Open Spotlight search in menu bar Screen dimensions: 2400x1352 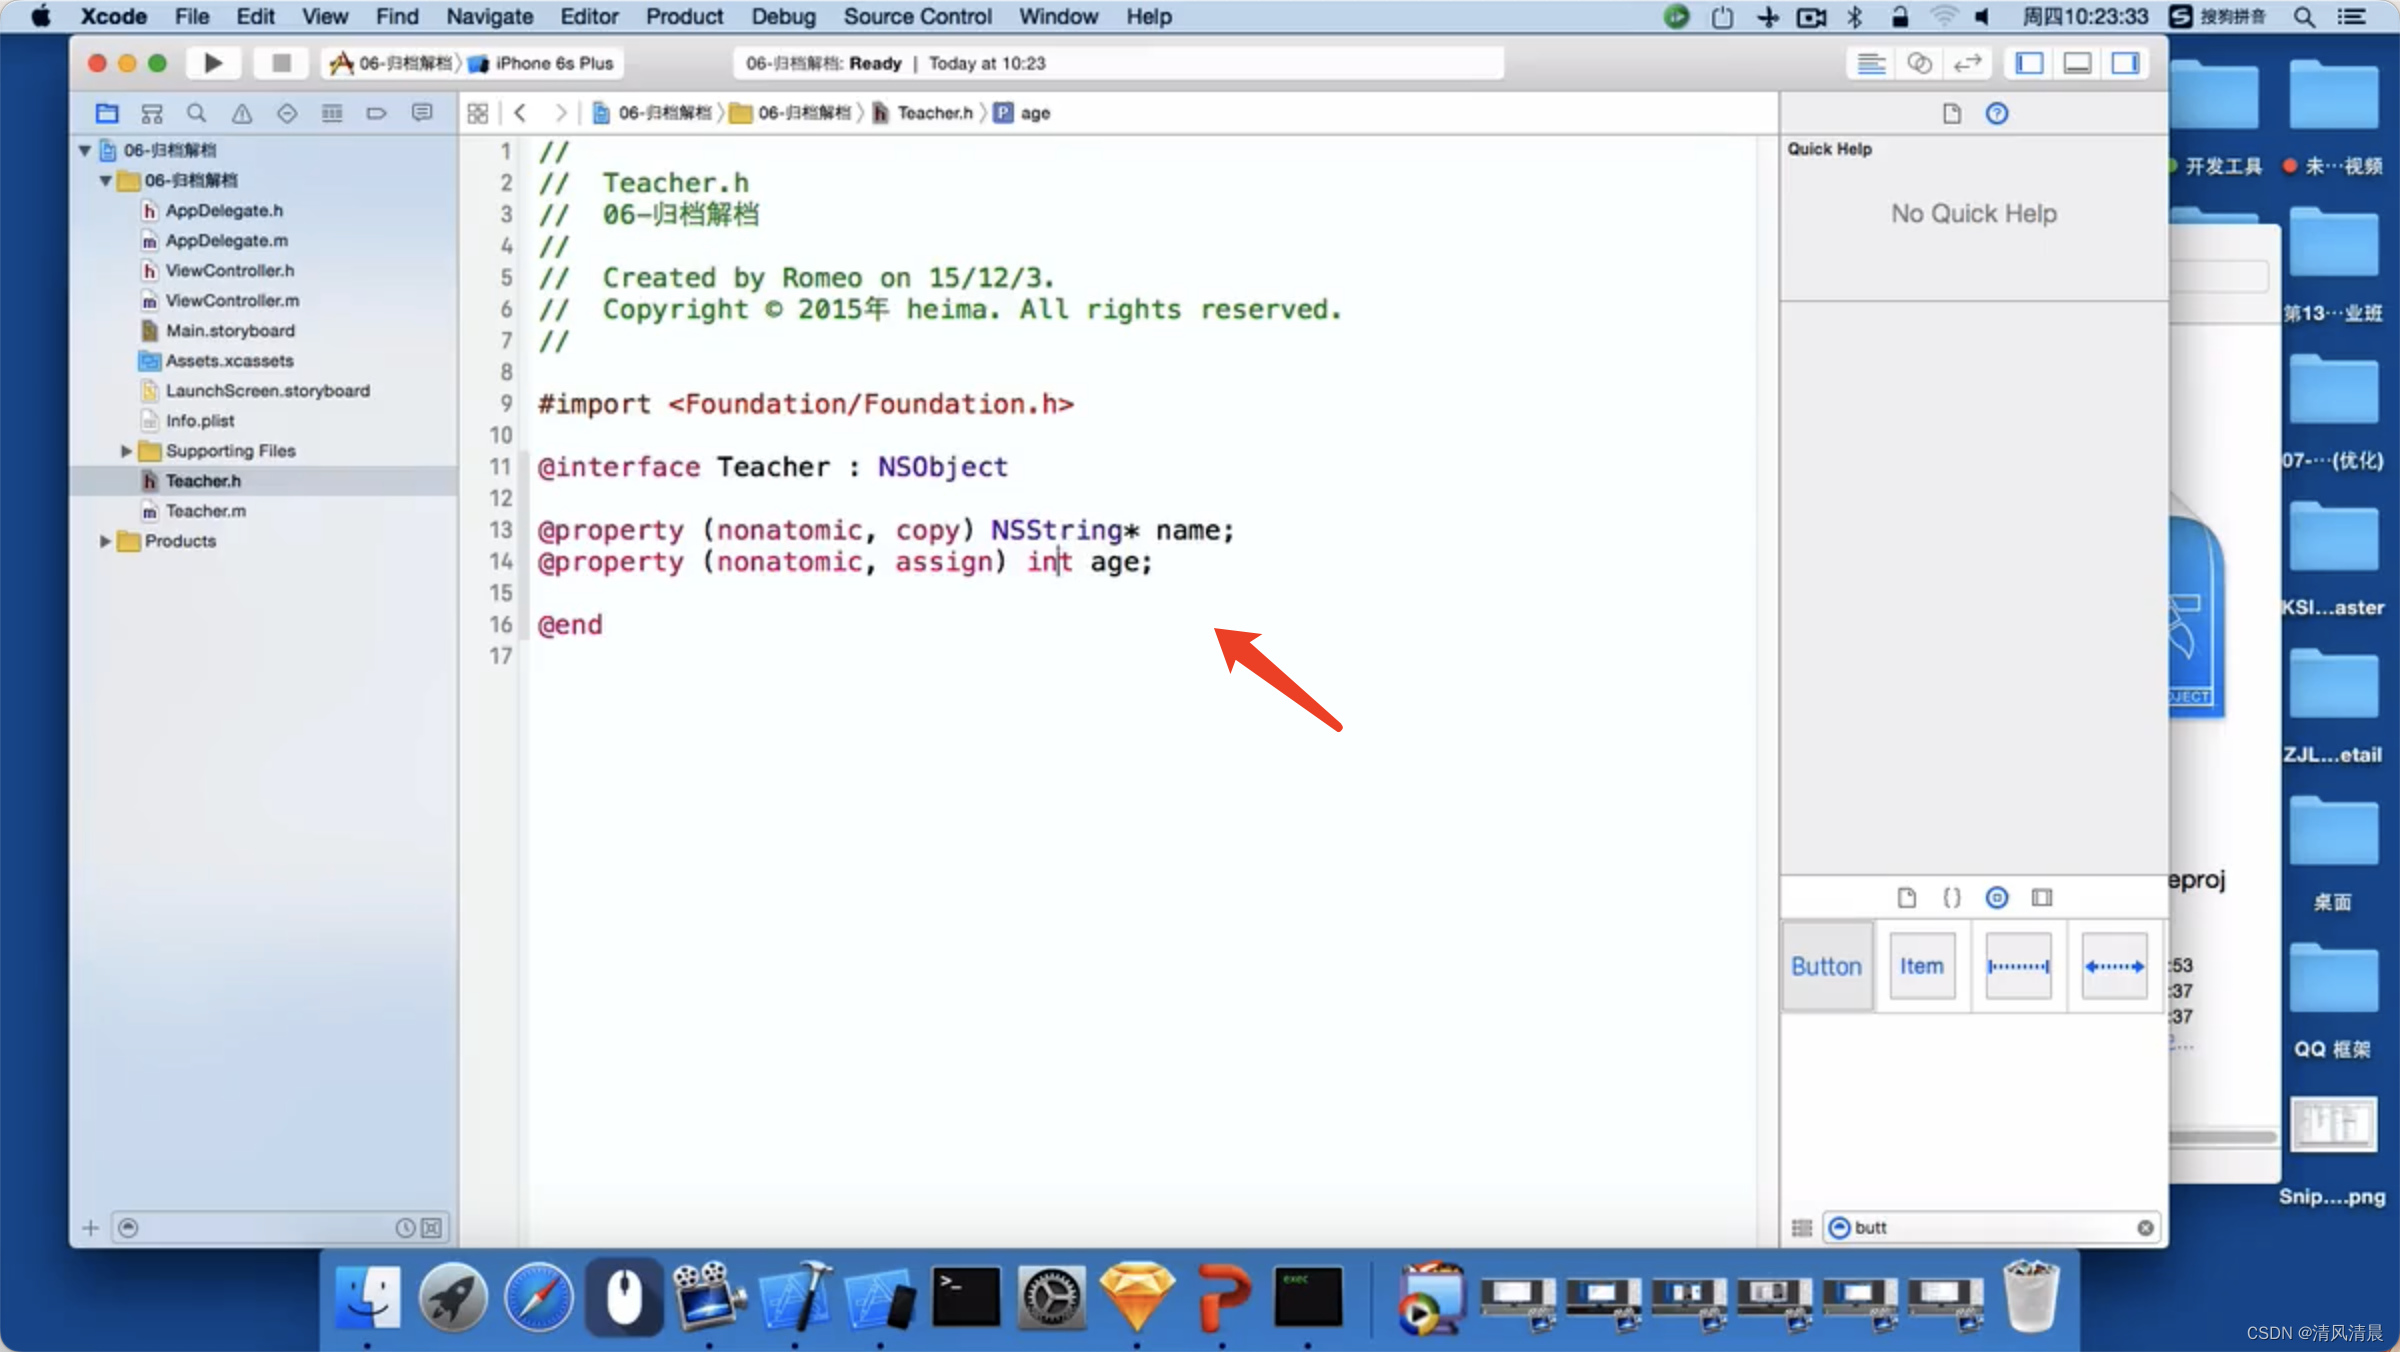pos(2304,16)
